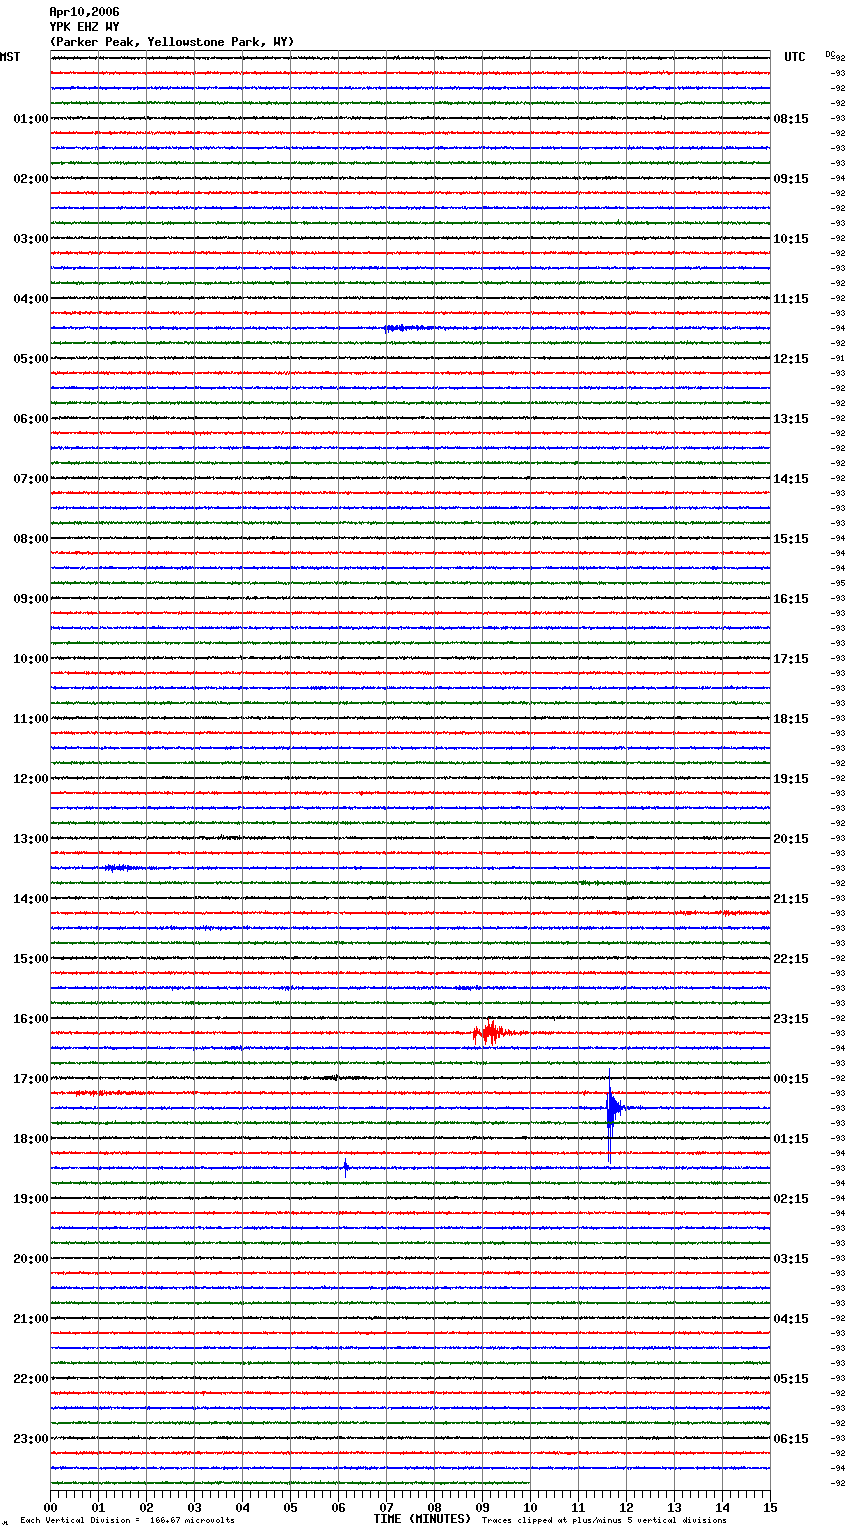Click the DC column header label
Image resolution: width=850 pixels, height=1534 pixels.
(830, 54)
